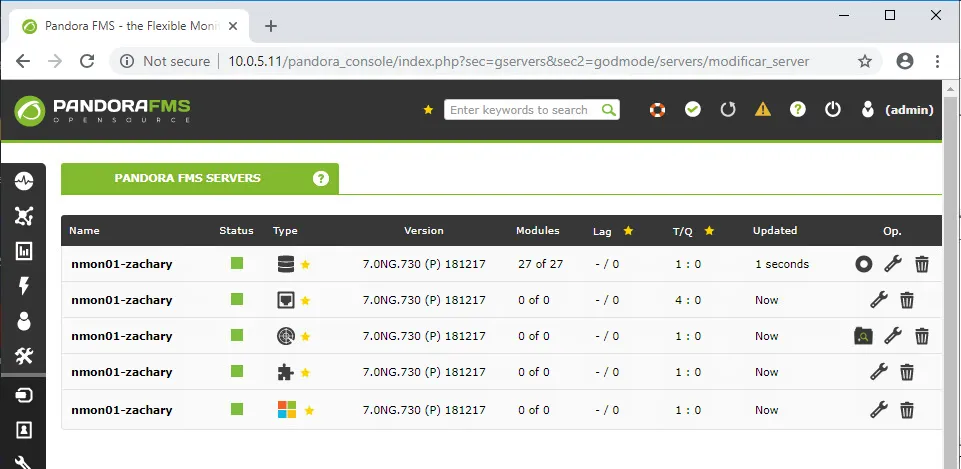961x469 pixels.
Task: Click the Modules column header
Action: pos(537,231)
